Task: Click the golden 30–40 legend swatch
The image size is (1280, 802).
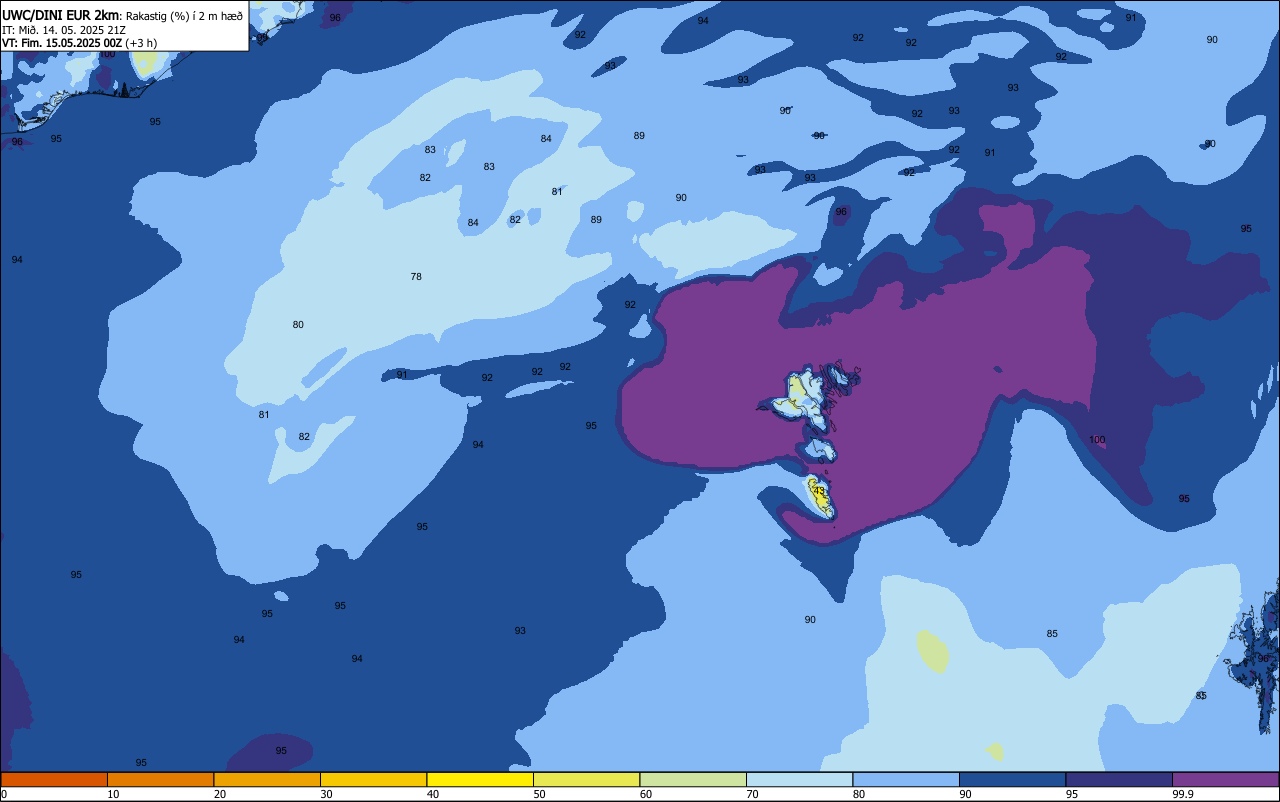Action: tap(373, 779)
